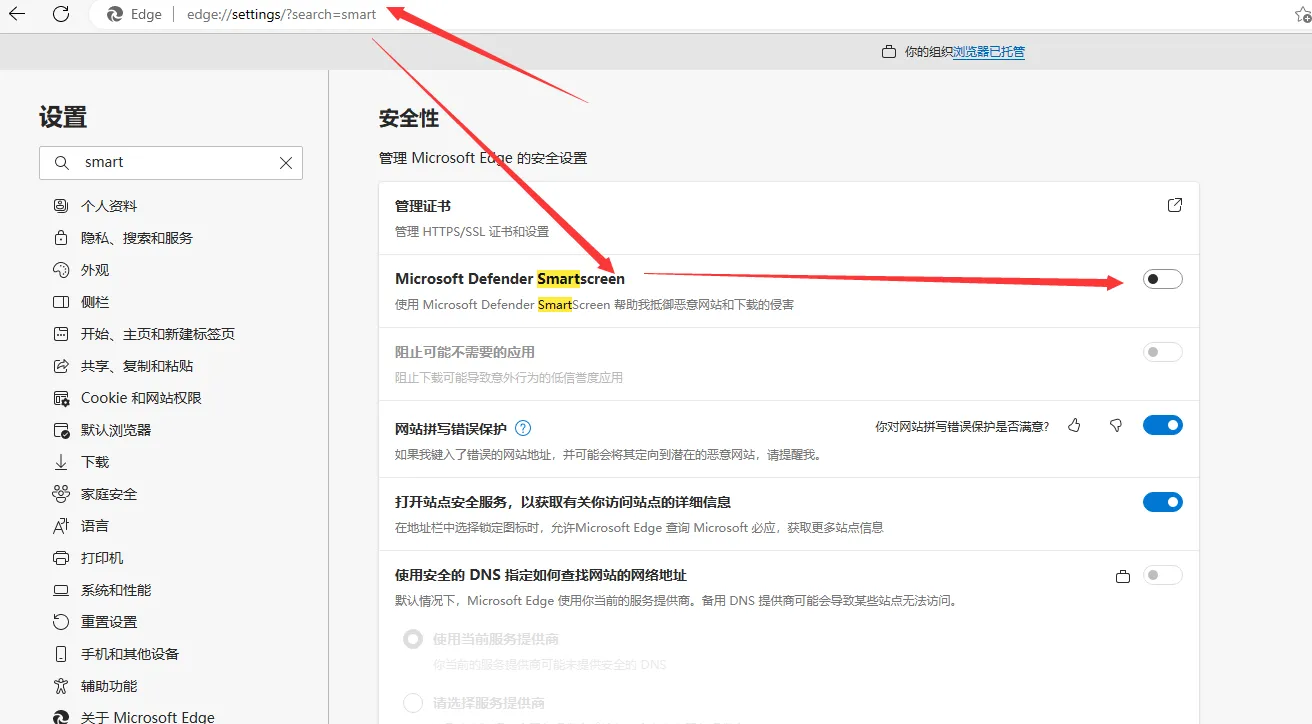The image size is (1312, 724).
Task: Click the 默认浏览器 icon
Action: (61, 430)
